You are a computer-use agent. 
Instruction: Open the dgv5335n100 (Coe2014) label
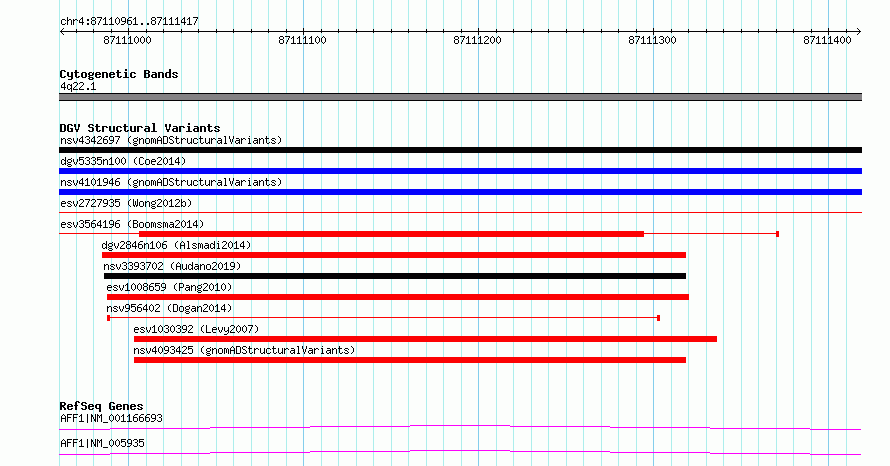[x=123, y=161]
